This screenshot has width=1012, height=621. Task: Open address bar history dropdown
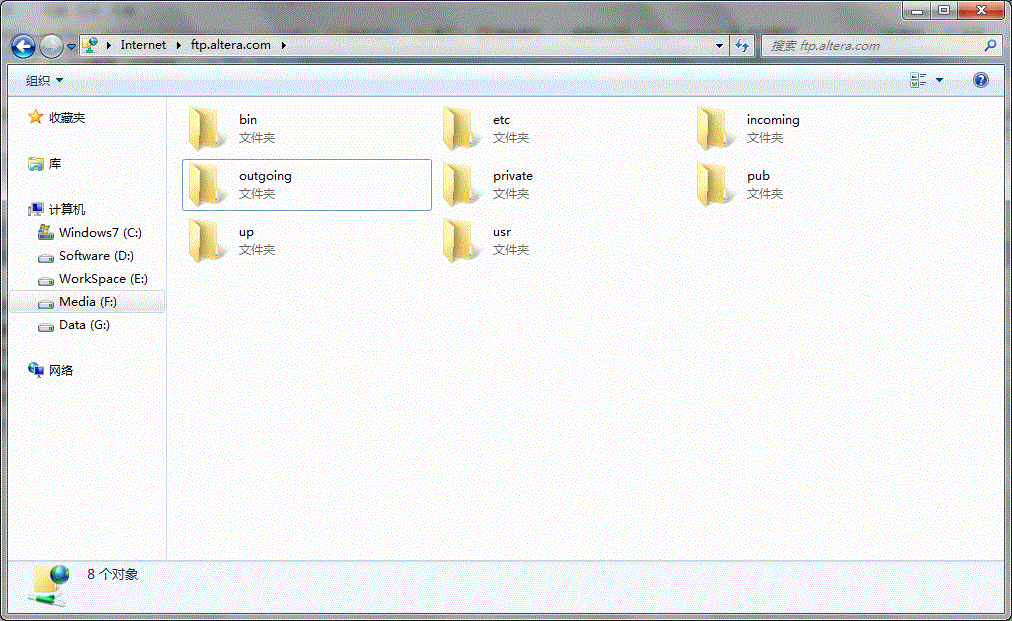719,46
